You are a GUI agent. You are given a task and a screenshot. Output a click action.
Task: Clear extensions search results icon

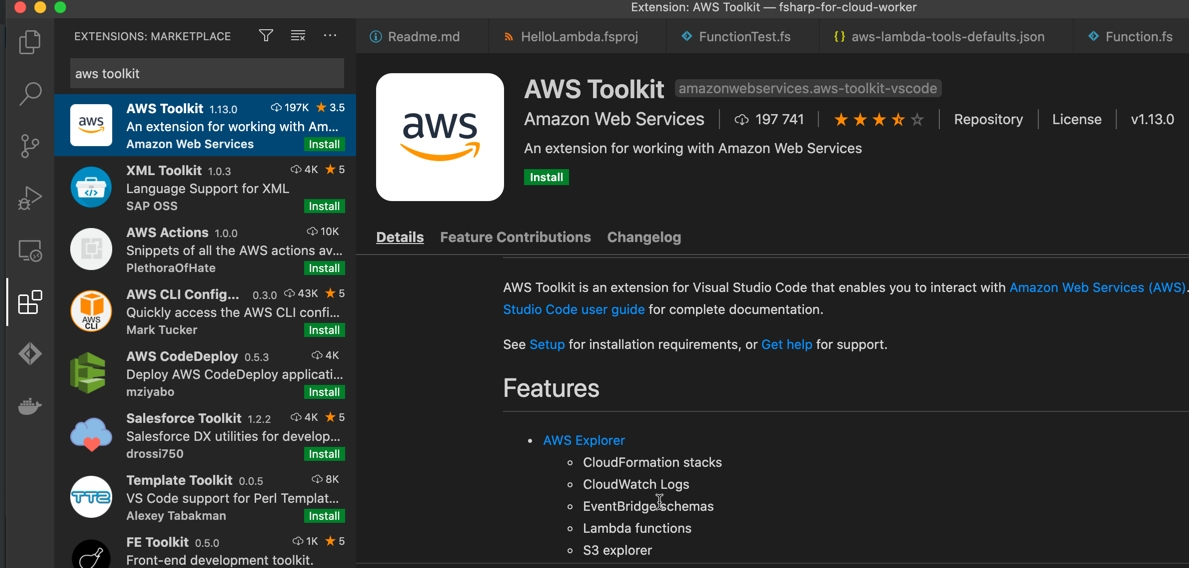click(x=298, y=36)
